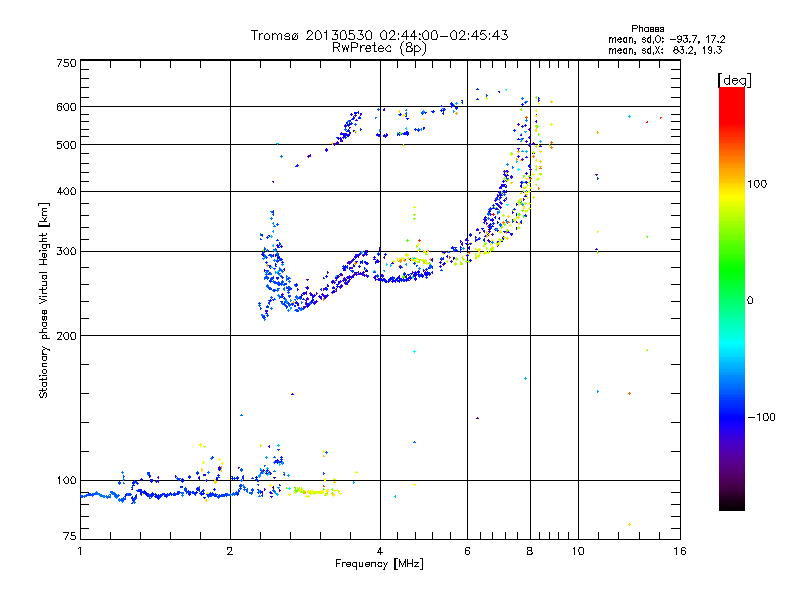Click the colorbar tick label '-100'
This screenshot has height=600, width=800.
click(761, 417)
